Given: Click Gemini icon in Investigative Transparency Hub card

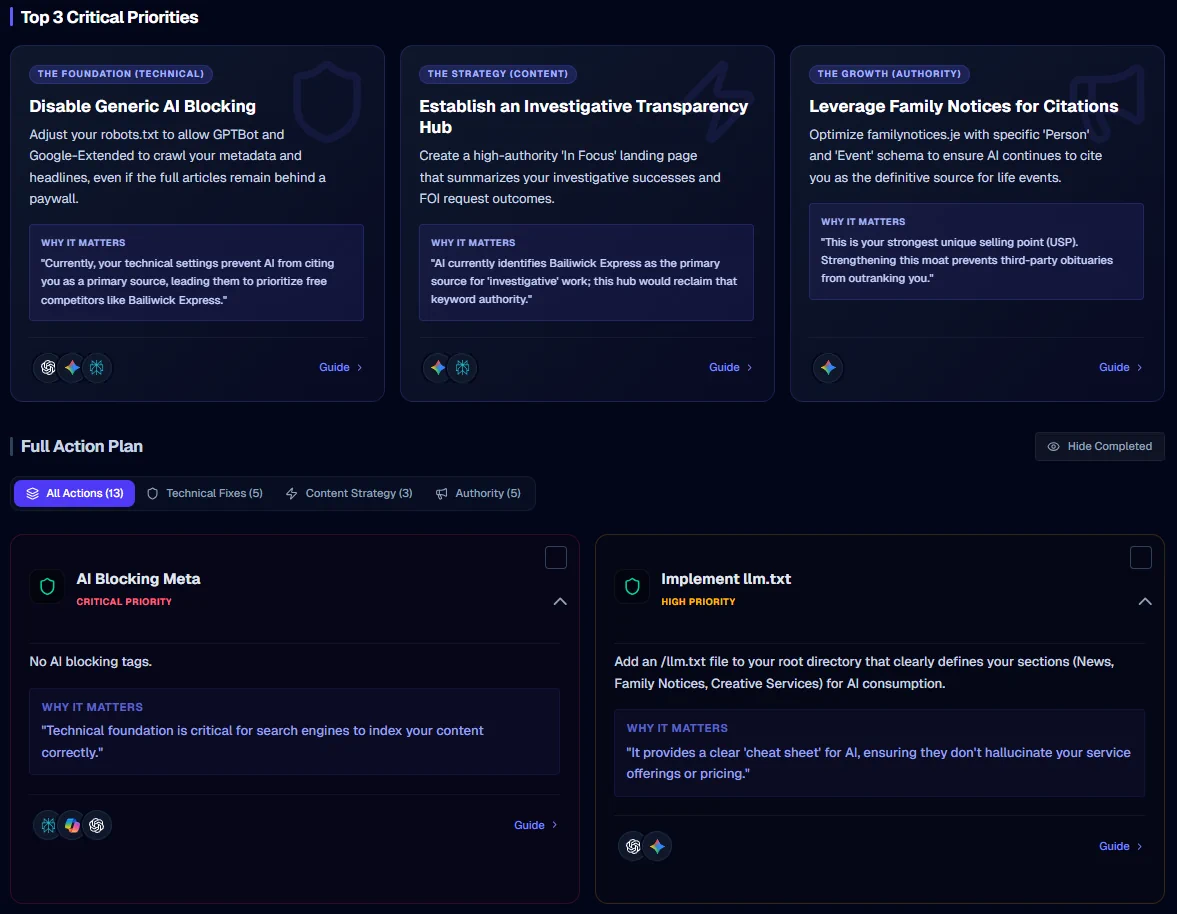Looking at the screenshot, I should click(437, 368).
